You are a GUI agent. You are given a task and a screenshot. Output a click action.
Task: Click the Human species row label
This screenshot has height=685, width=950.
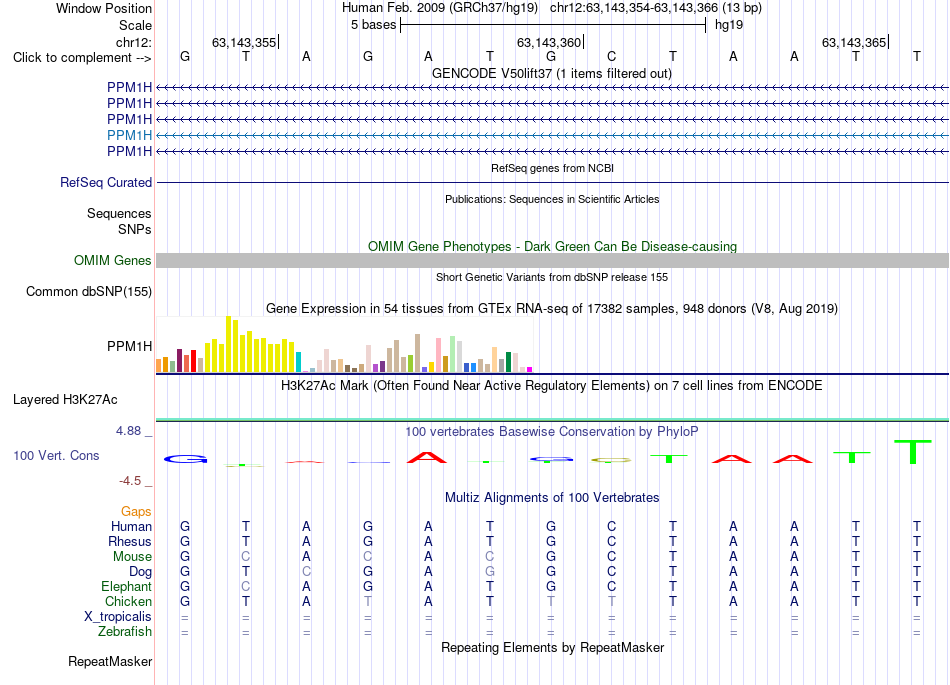pos(131,526)
